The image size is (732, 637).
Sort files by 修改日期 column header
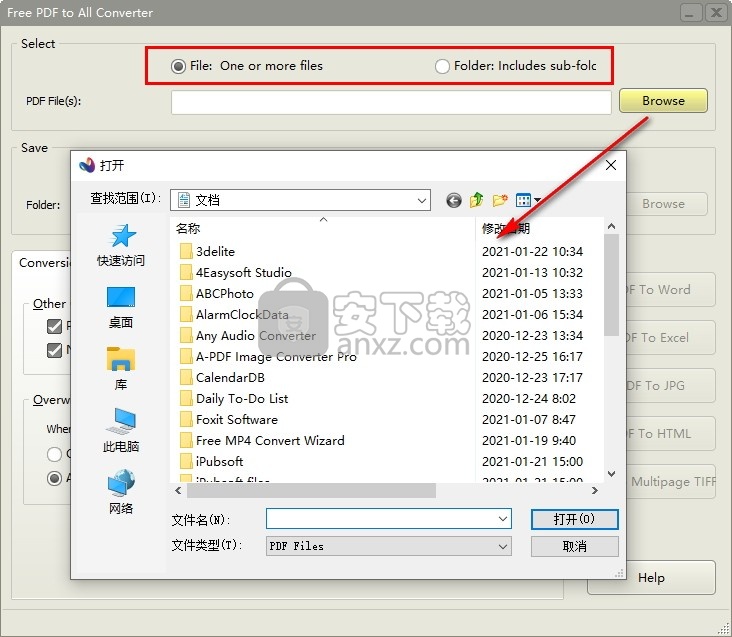click(506, 228)
